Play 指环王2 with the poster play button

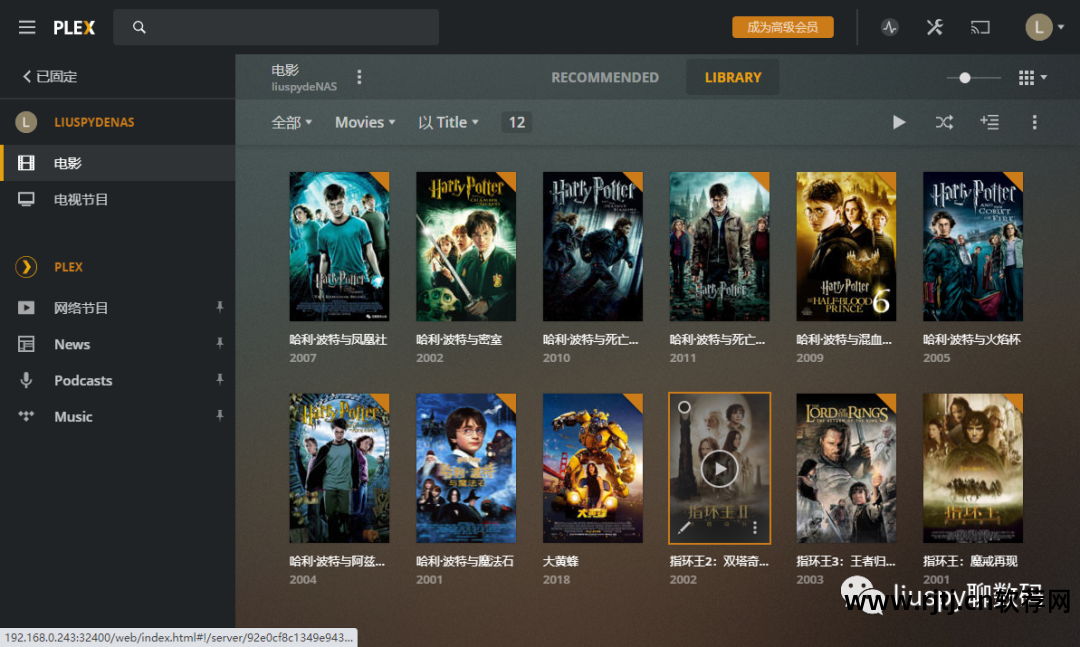click(719, 469)
